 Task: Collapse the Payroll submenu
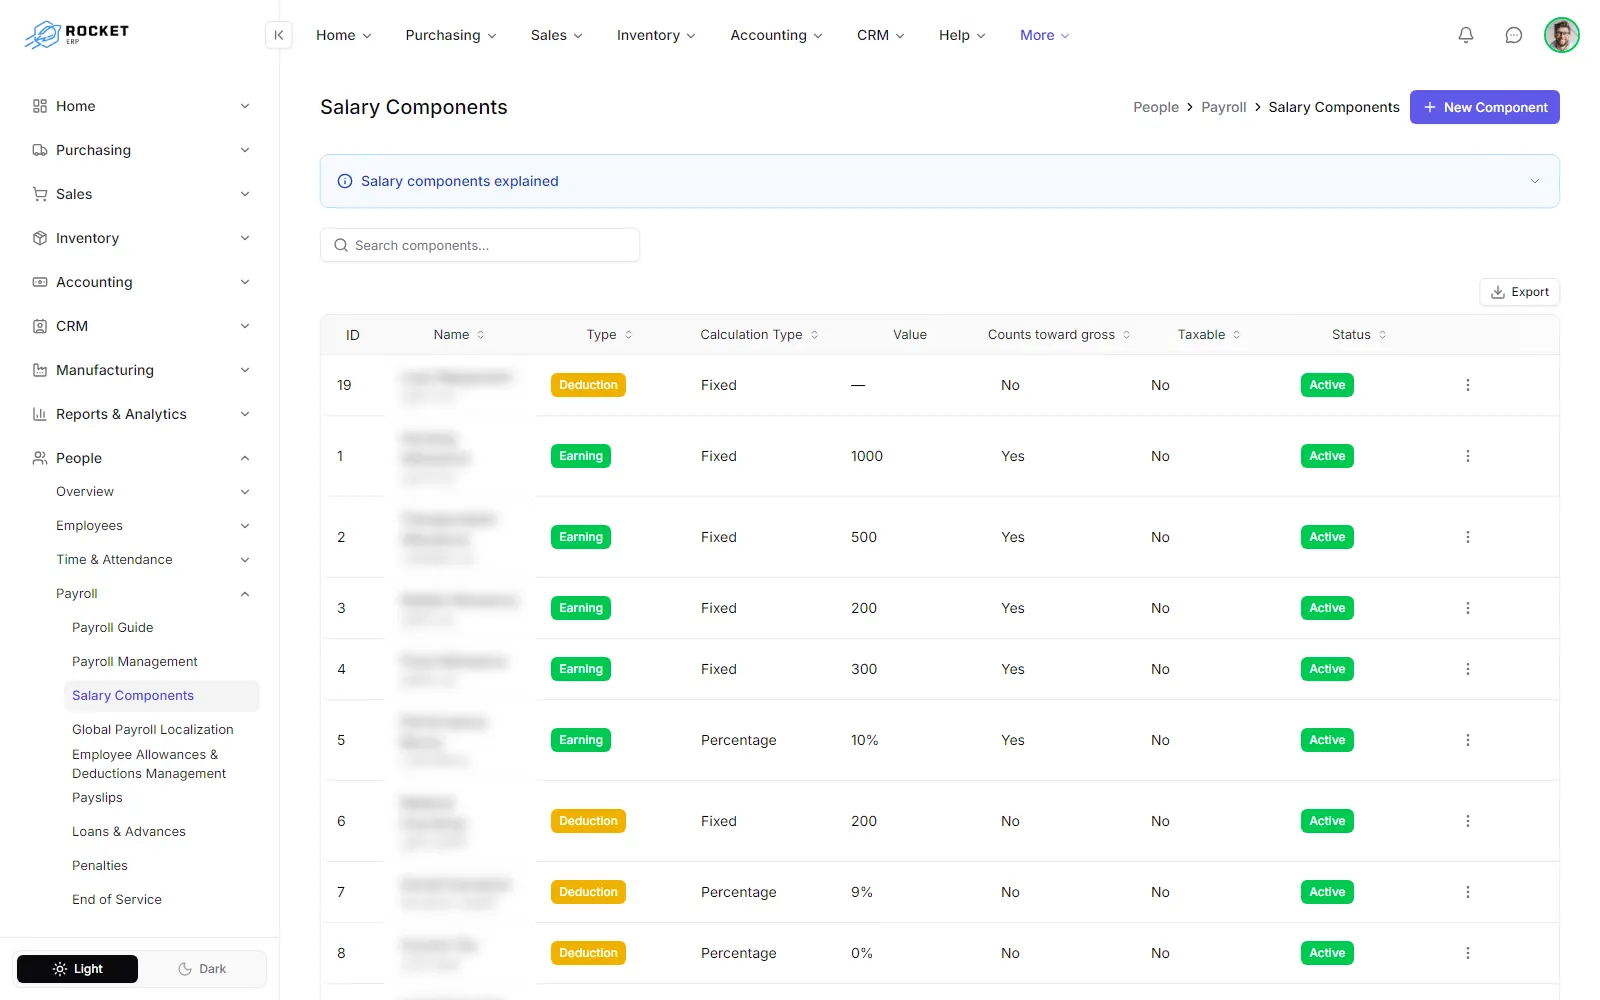[x=154, y=594]
